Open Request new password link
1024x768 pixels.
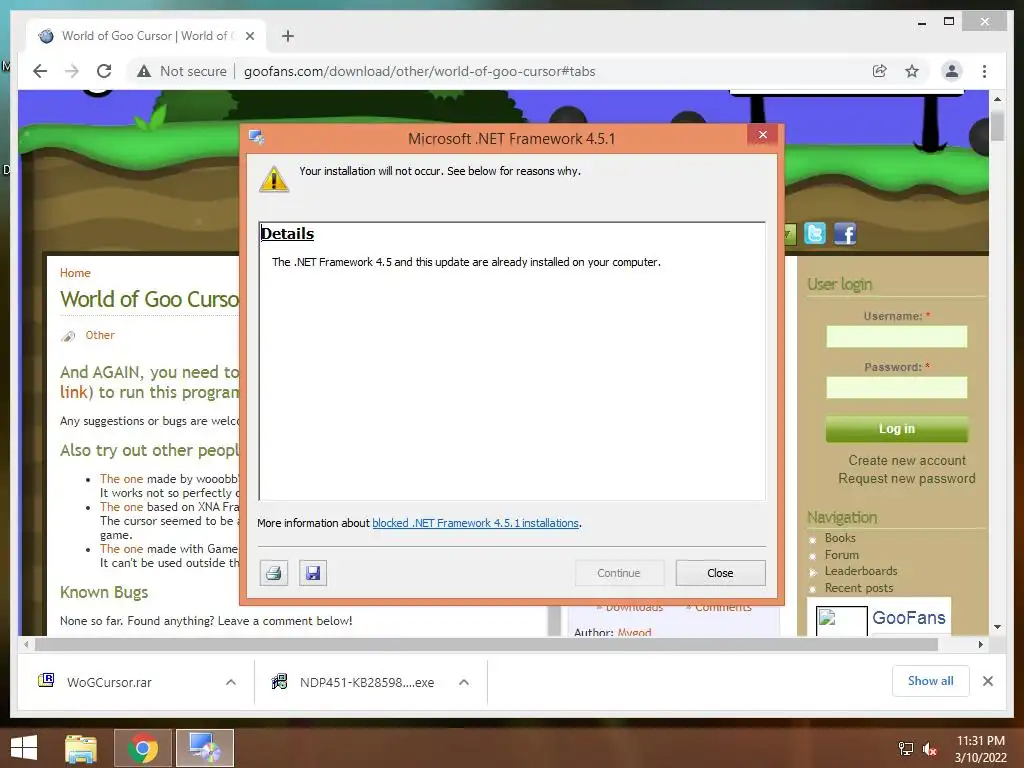(x=906, y=479)
